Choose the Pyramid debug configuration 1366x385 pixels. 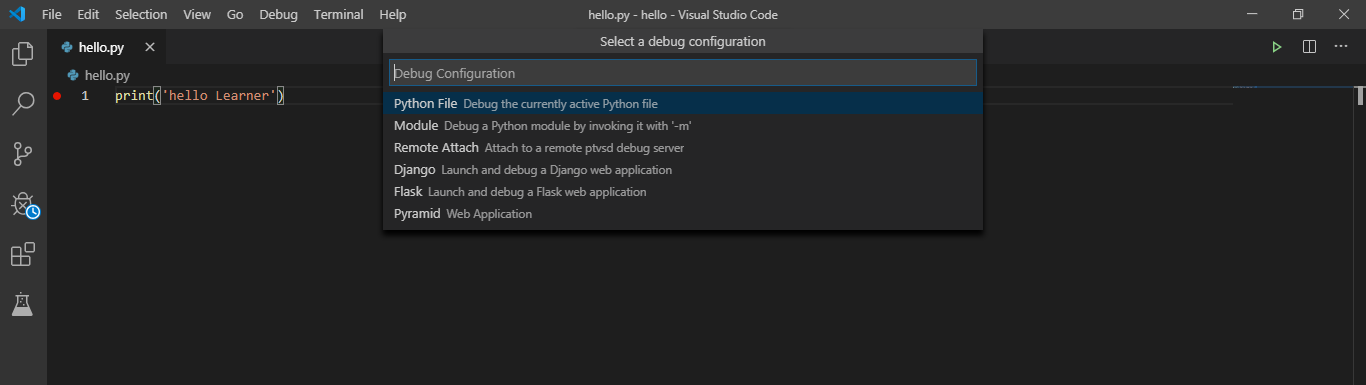click(x=683, y=213)
